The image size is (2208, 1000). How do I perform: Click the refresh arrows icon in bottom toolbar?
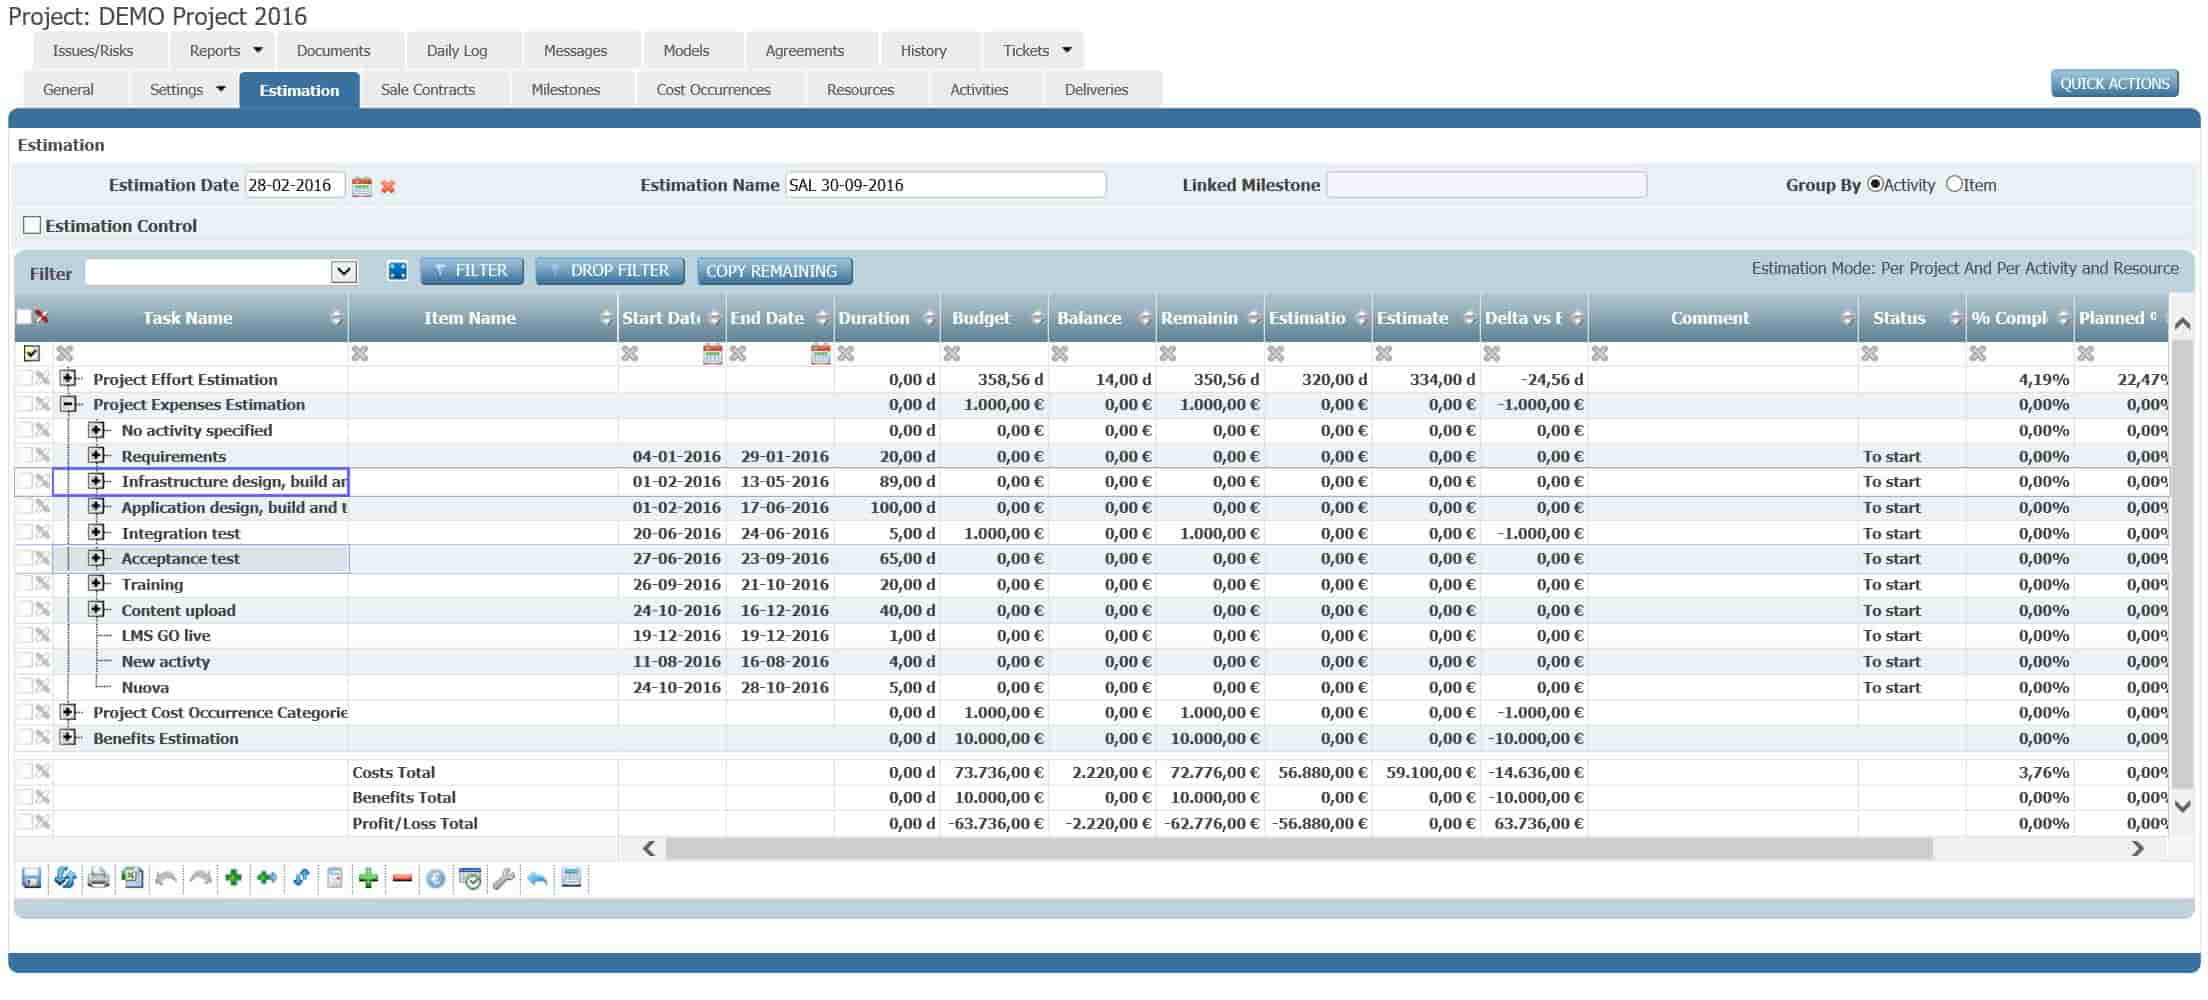point(65,878)
